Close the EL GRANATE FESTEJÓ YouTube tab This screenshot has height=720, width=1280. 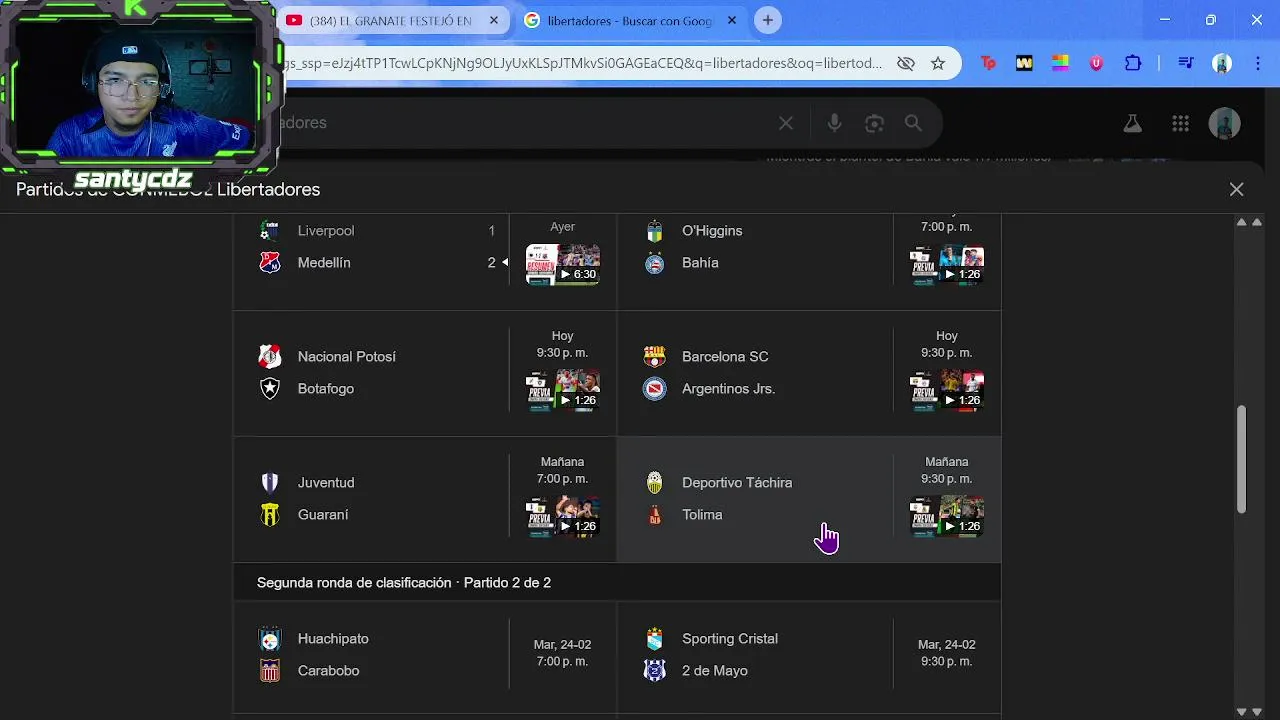pos(494,20)
